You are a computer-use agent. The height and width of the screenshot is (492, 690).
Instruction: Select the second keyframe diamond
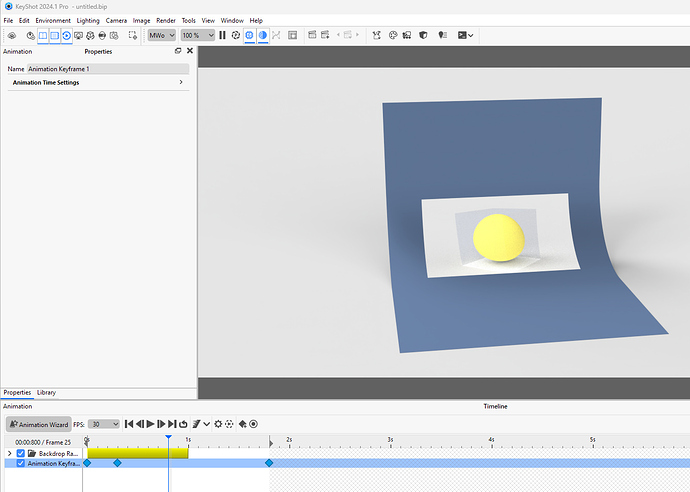point(117,463)
